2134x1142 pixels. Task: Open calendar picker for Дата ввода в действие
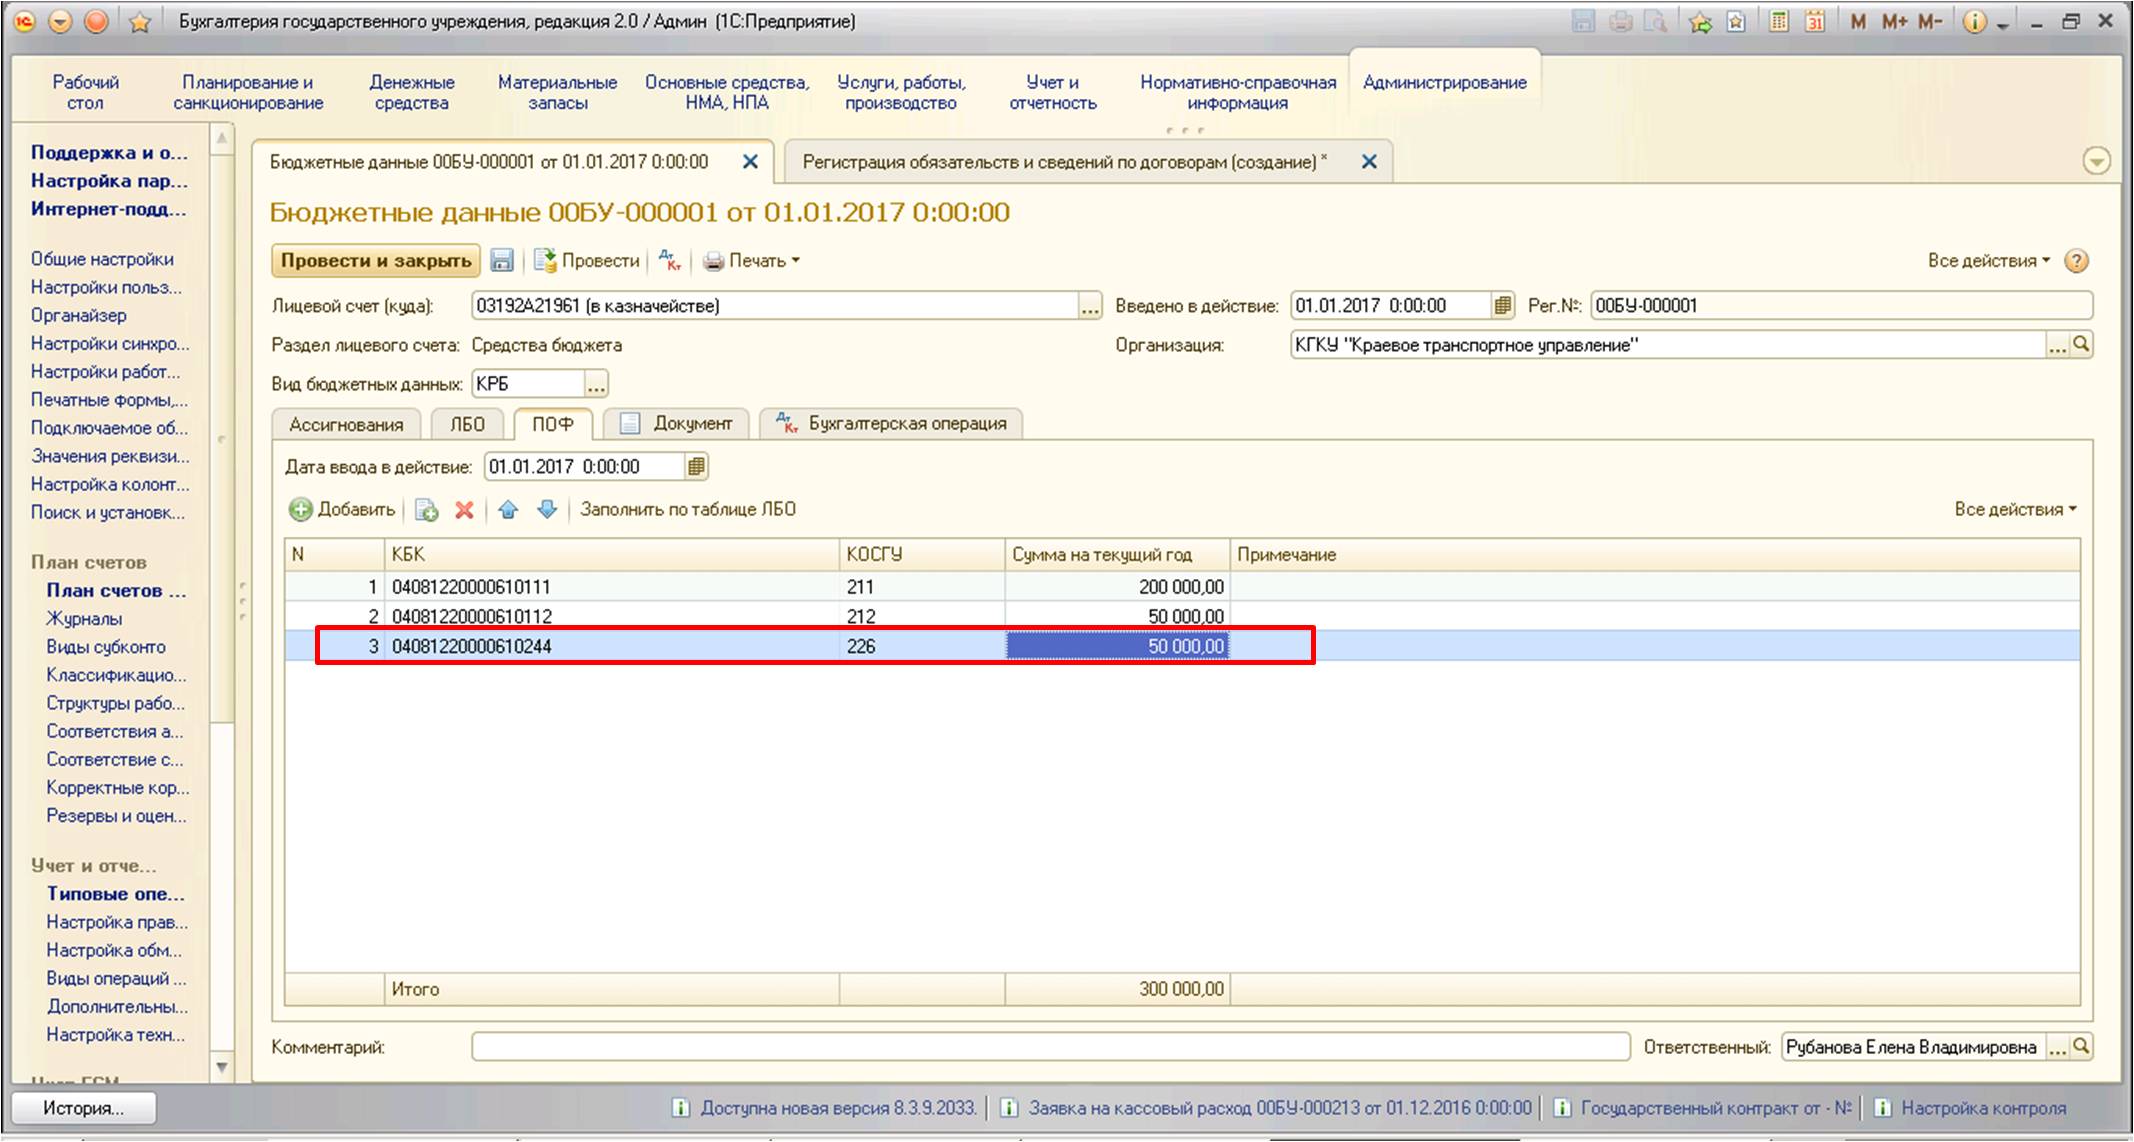click(696, 466)
